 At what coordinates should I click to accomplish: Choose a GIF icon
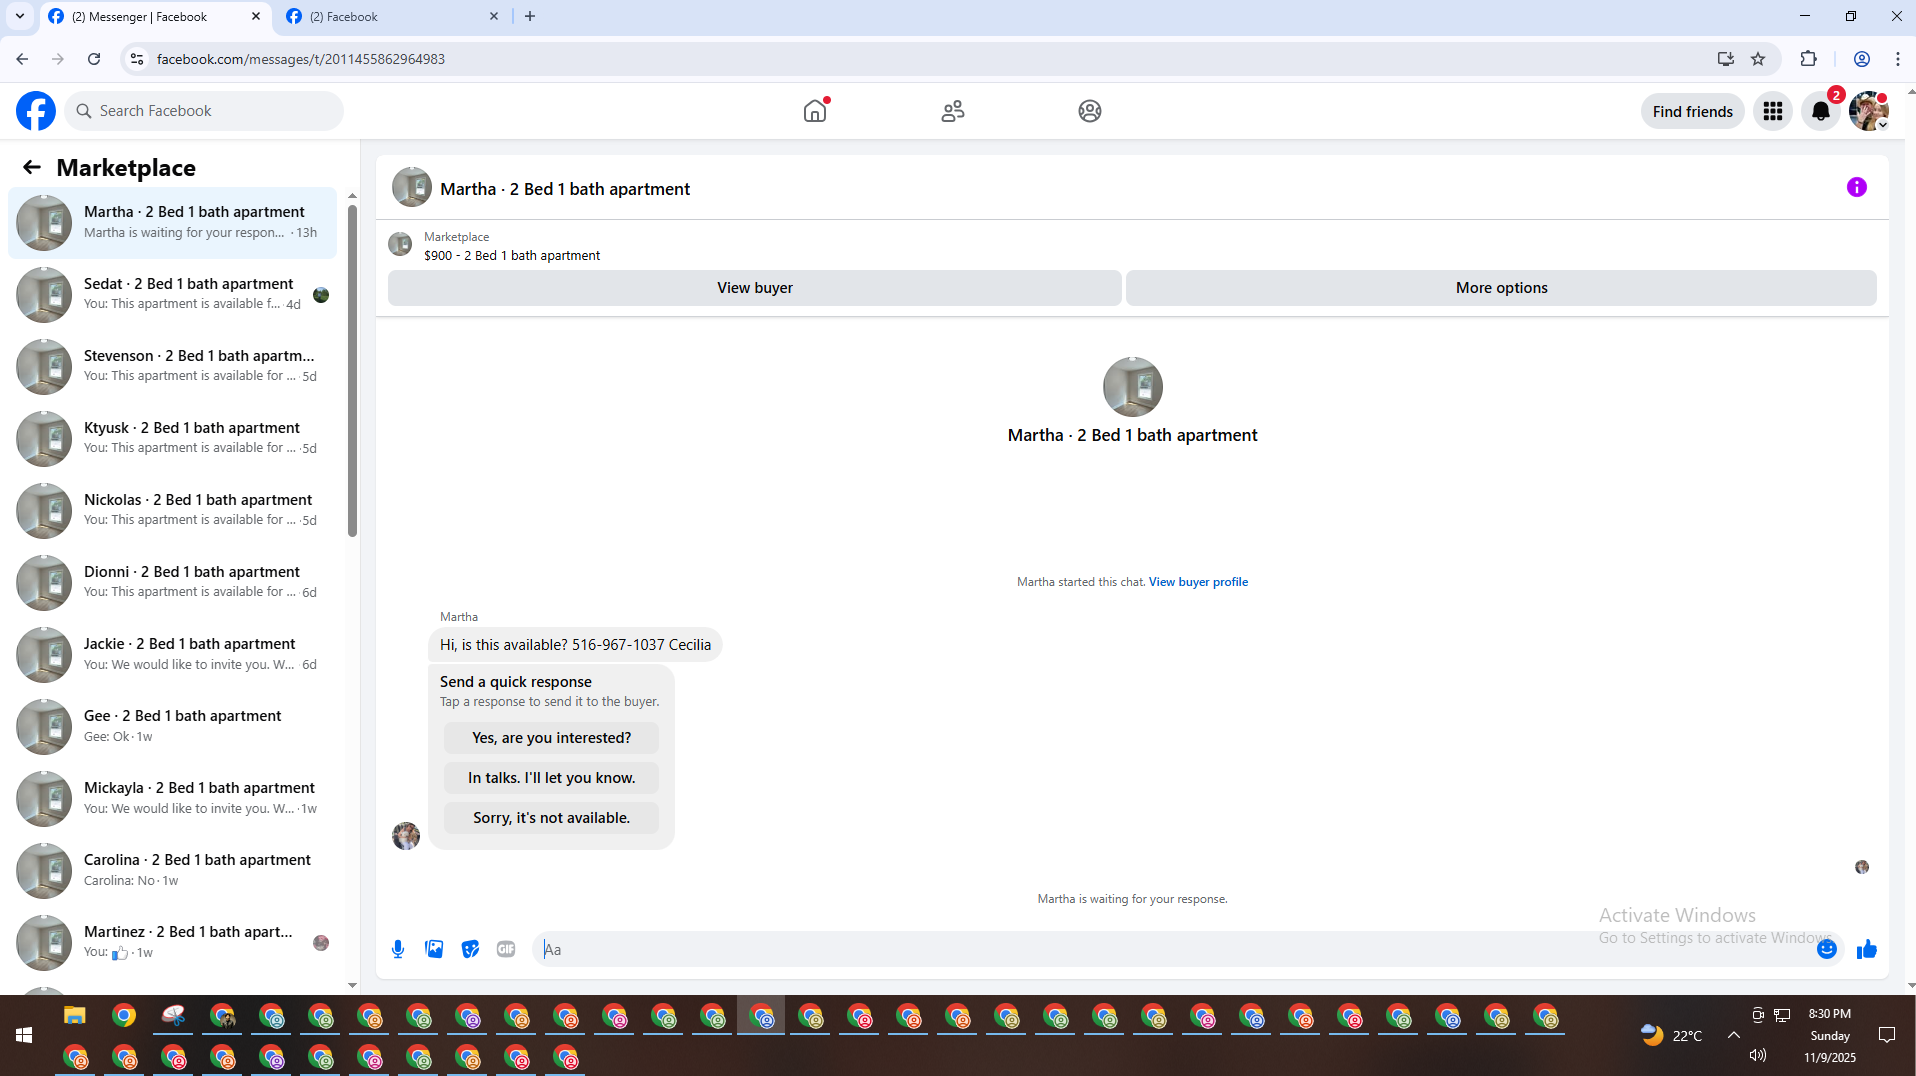(506, 949)
